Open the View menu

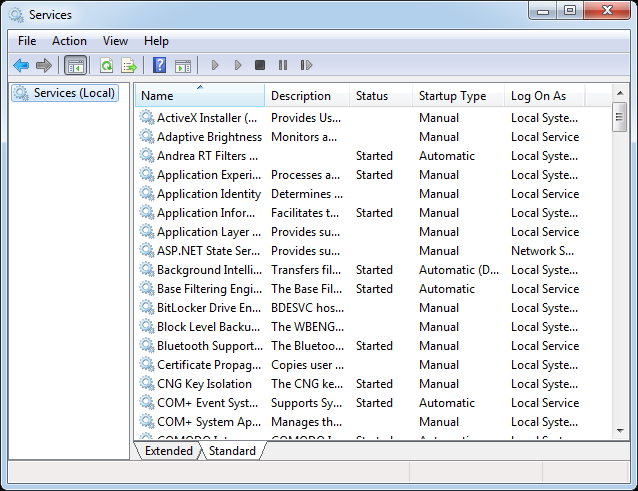point(115,41)
